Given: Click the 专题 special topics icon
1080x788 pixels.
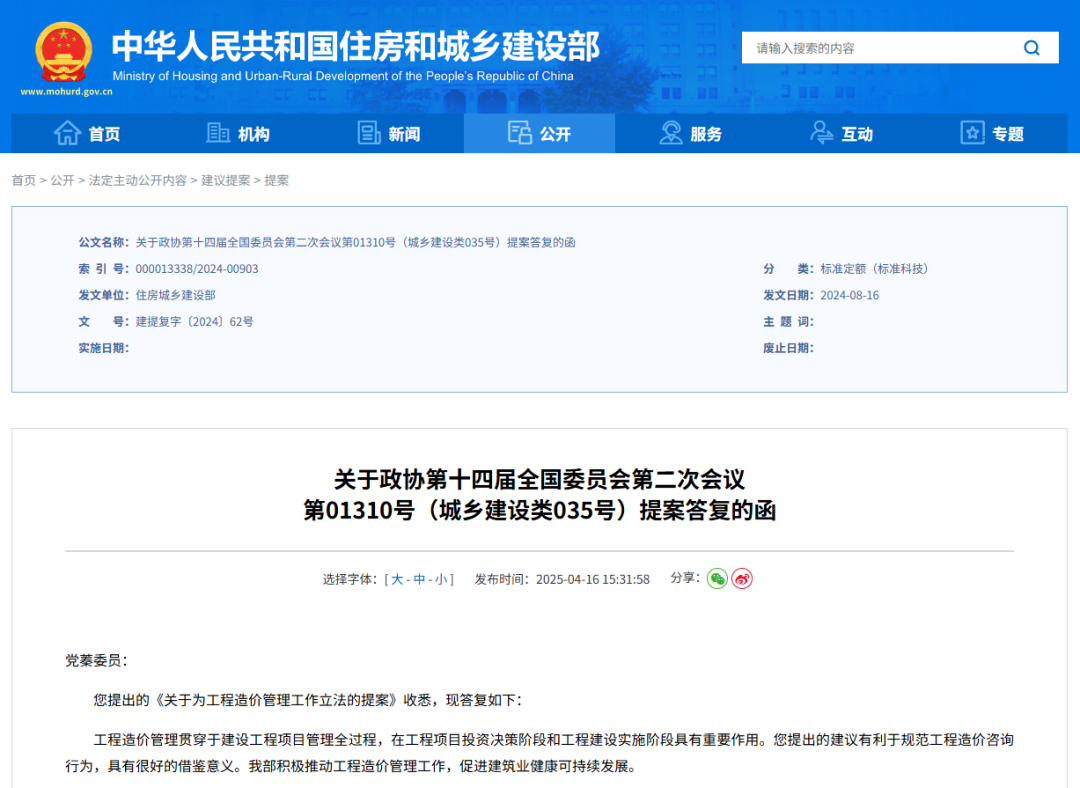Looking at the screenshot, I should (971, 133).
